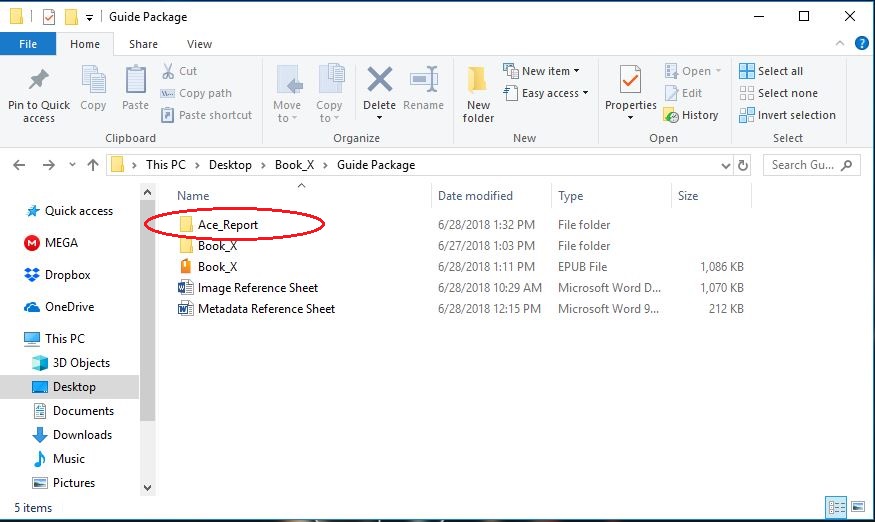The width and height of the screenshot is (875, 522).
Task: Switch to the Share tab
Action: click(x=143, y=44)
